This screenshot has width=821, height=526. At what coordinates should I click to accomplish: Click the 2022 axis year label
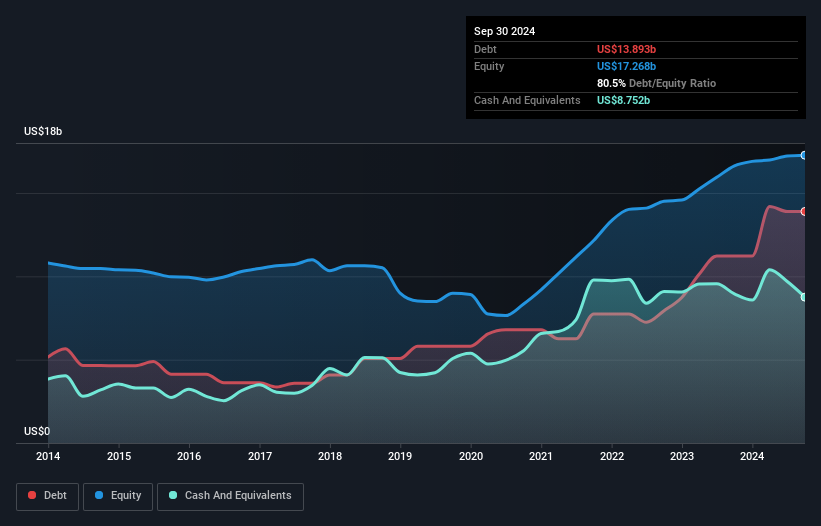pos(612,456)
